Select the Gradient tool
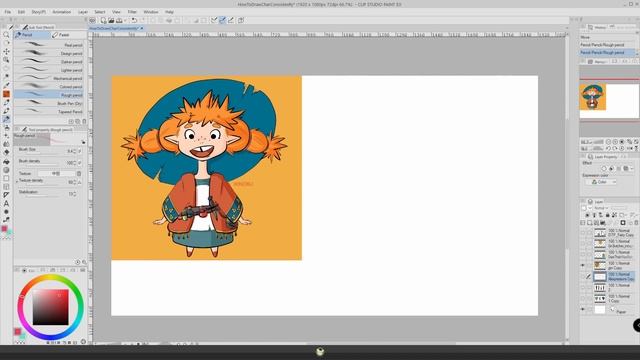The height and width of the screenshot is (360, 640). click(x=6, y=170)
